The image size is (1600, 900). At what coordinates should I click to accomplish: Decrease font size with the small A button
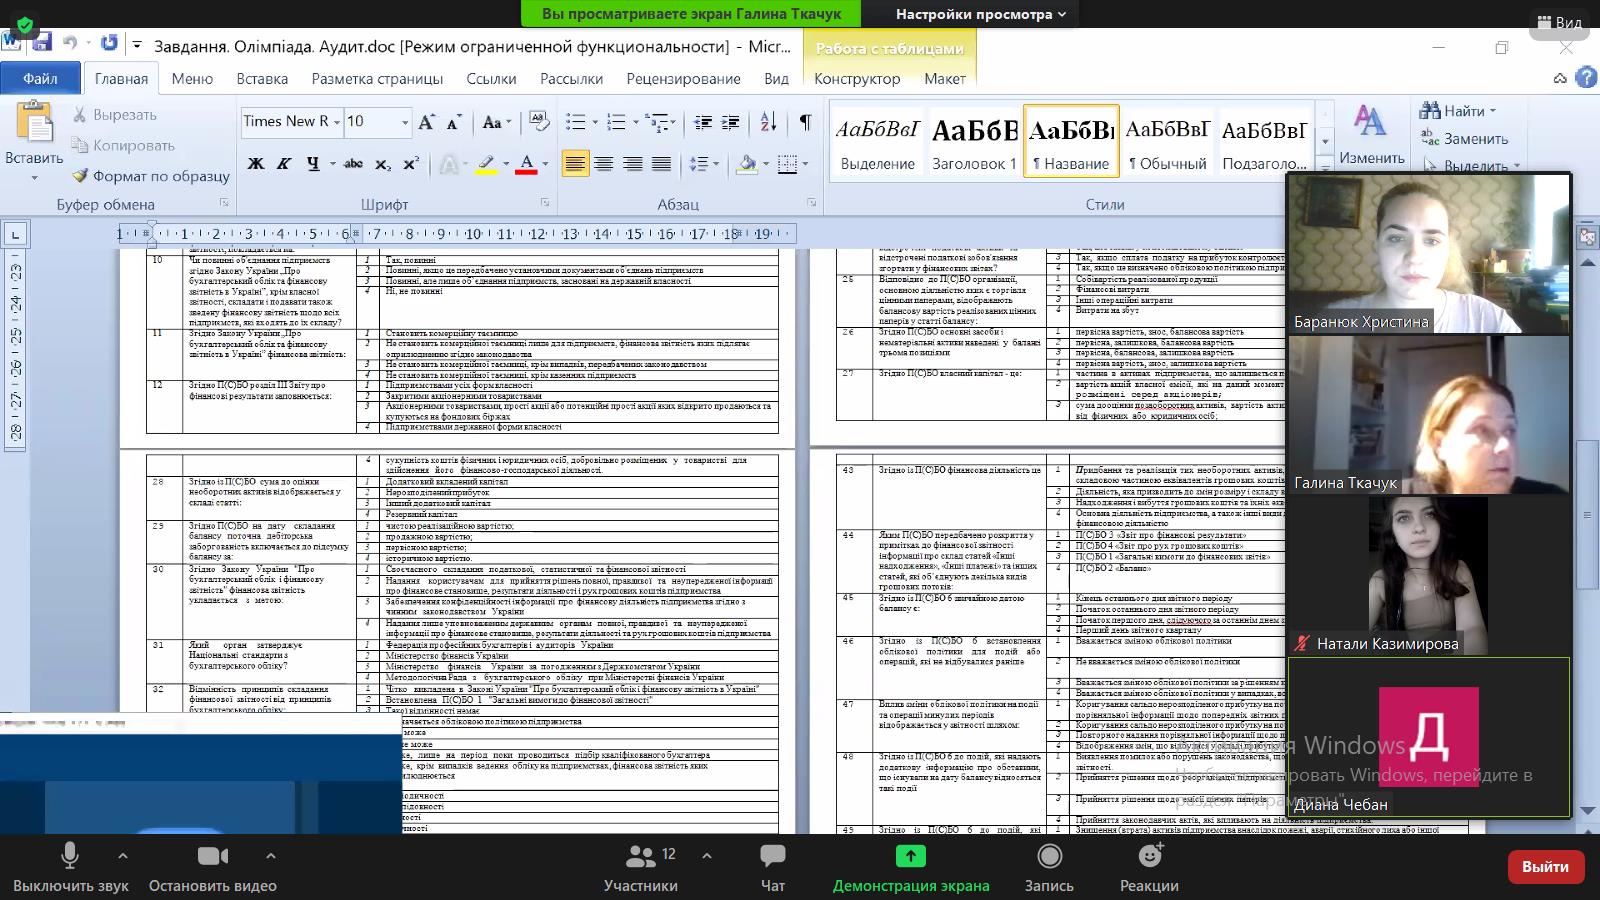click(x=454, y=122)
